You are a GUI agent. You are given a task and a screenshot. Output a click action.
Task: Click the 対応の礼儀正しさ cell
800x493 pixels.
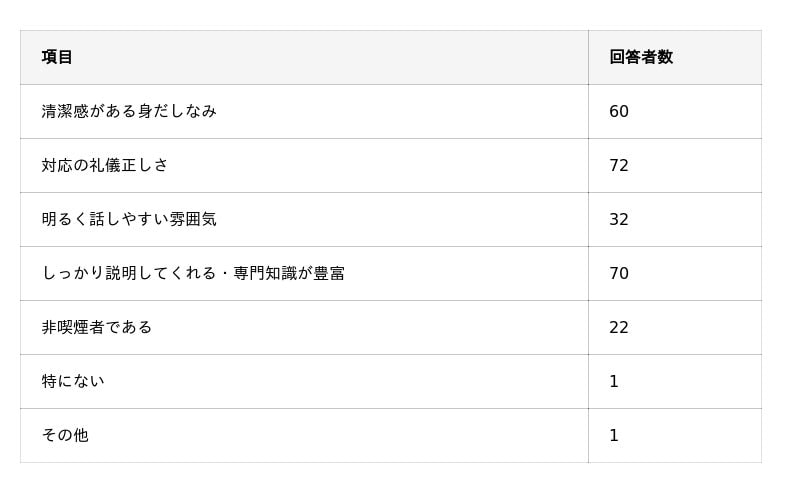[x=104, y=165]
